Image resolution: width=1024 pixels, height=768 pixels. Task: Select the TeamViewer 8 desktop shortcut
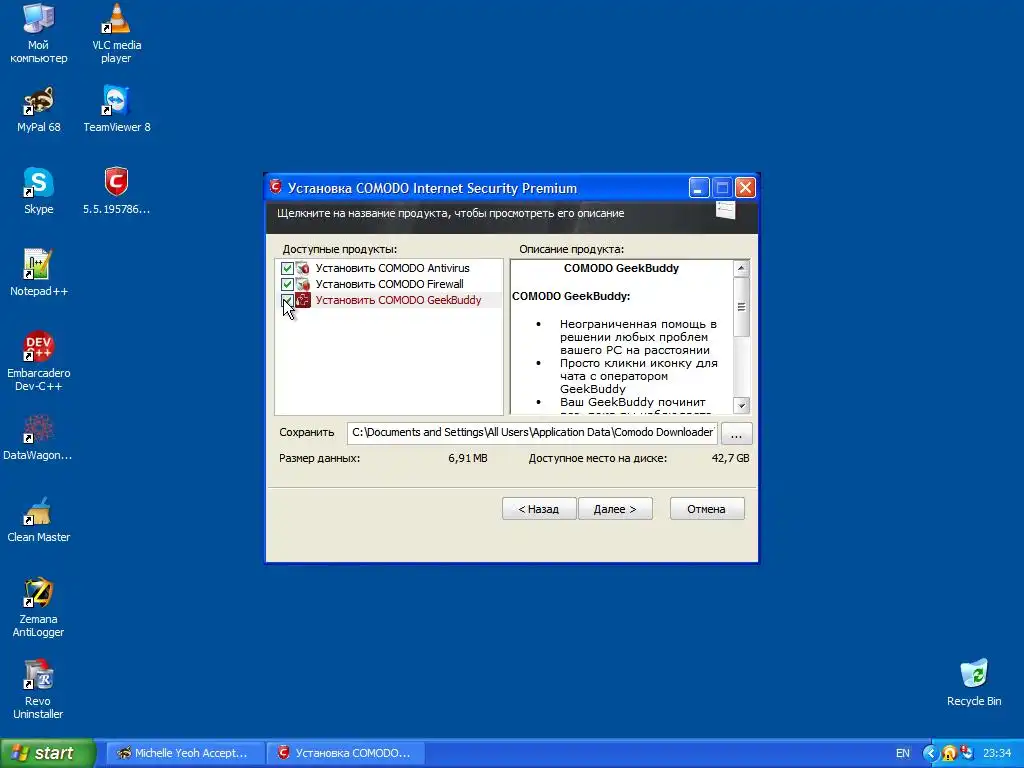click(116, 108)
